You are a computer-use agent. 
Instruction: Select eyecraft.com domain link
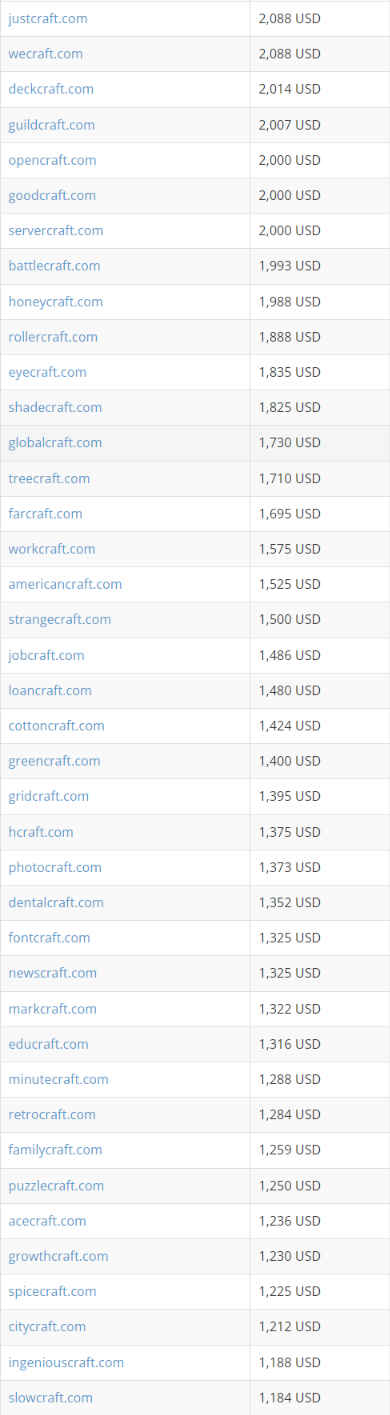[x=47, y=372]
